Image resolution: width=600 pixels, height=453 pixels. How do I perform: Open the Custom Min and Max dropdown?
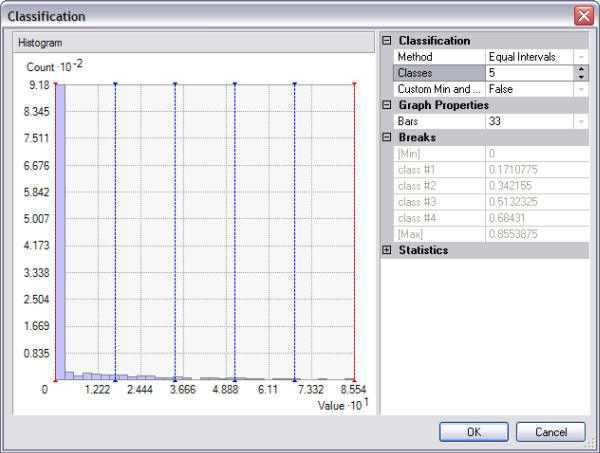click(580, 89)
